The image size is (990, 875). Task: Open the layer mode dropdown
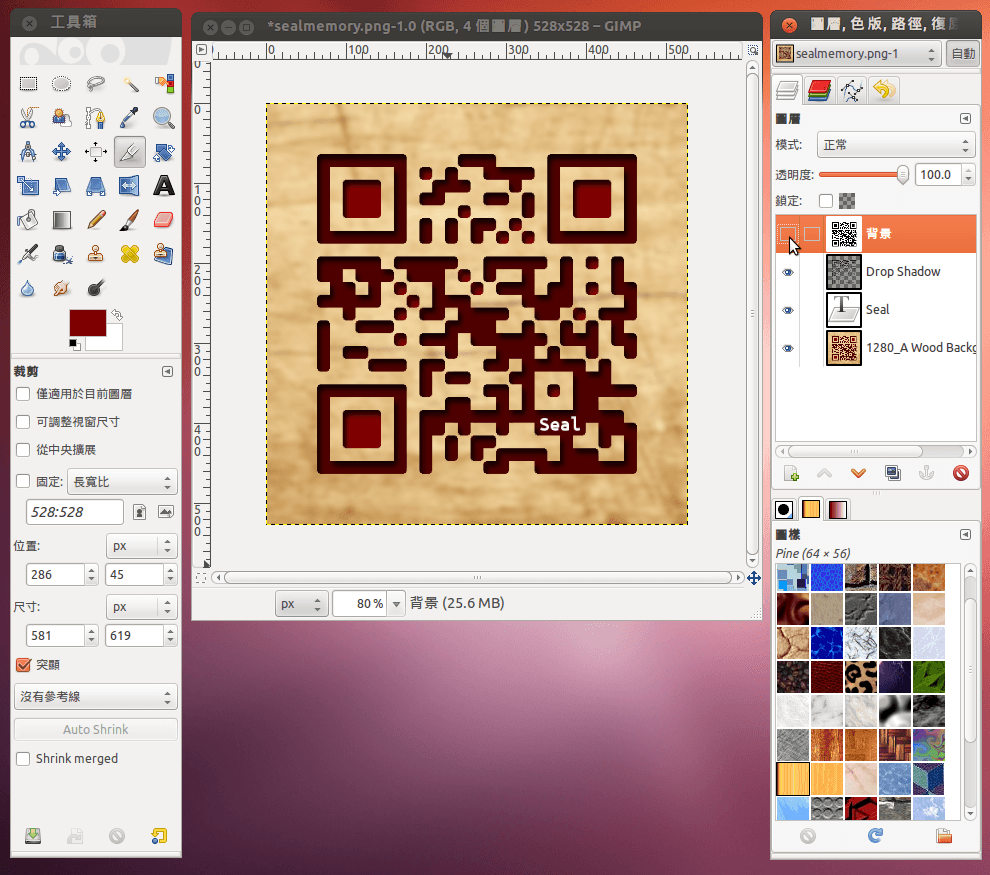(895, 145)
